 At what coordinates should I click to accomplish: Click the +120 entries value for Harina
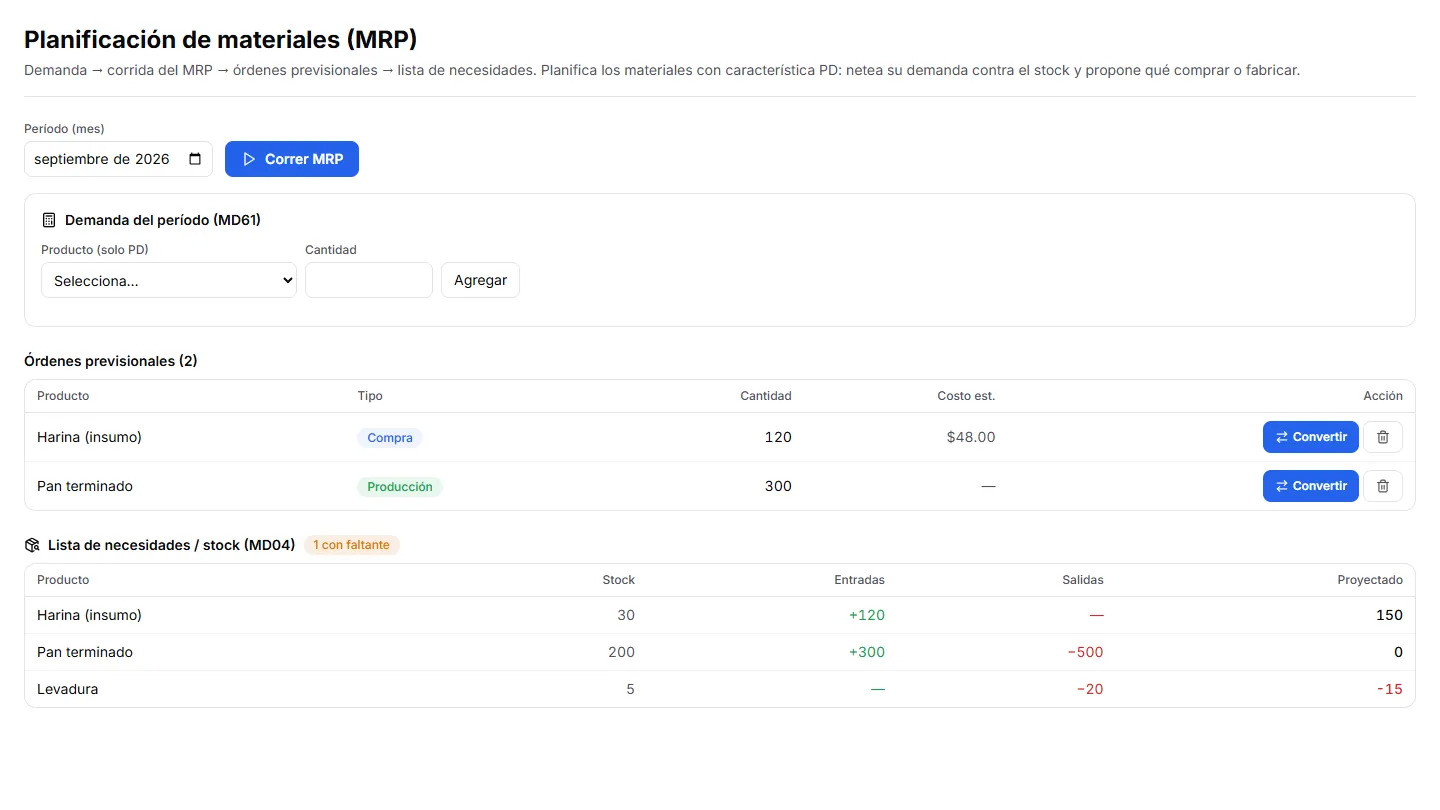867,615
